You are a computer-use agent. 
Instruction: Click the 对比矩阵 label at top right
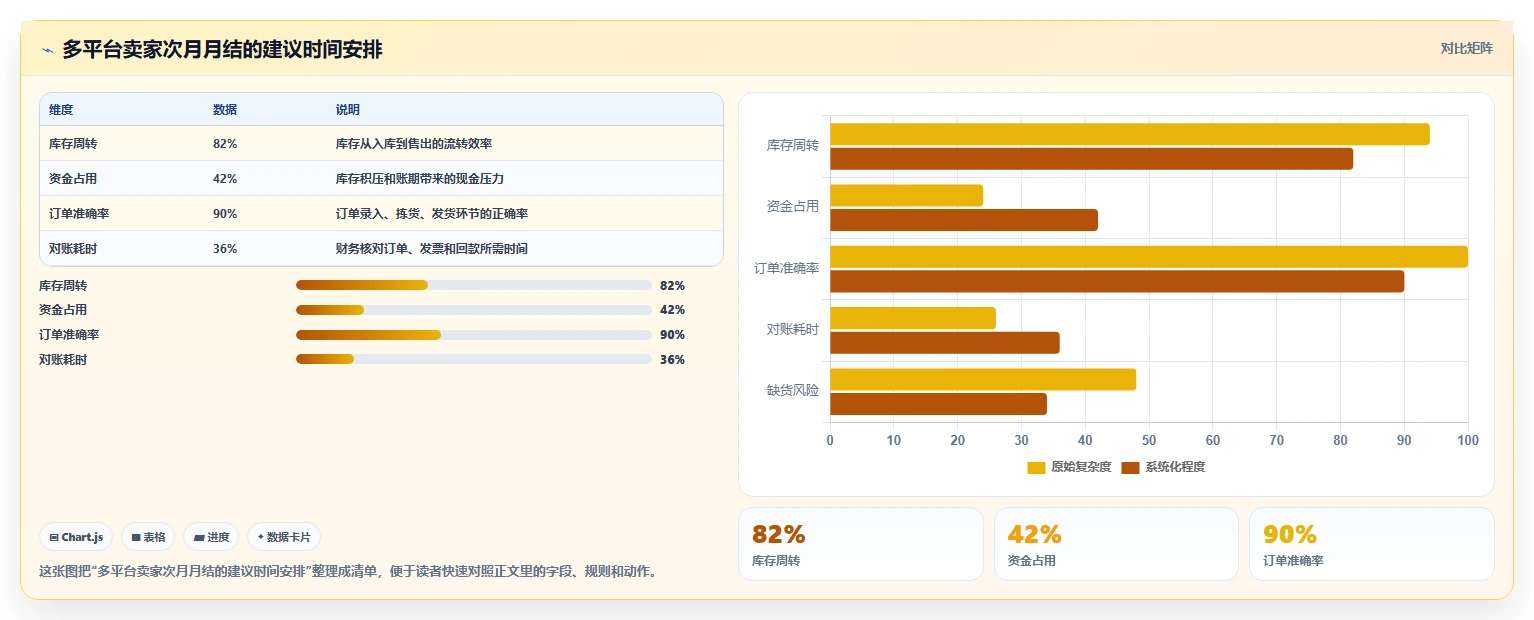pyautogui.click(x=1466, y=48)
